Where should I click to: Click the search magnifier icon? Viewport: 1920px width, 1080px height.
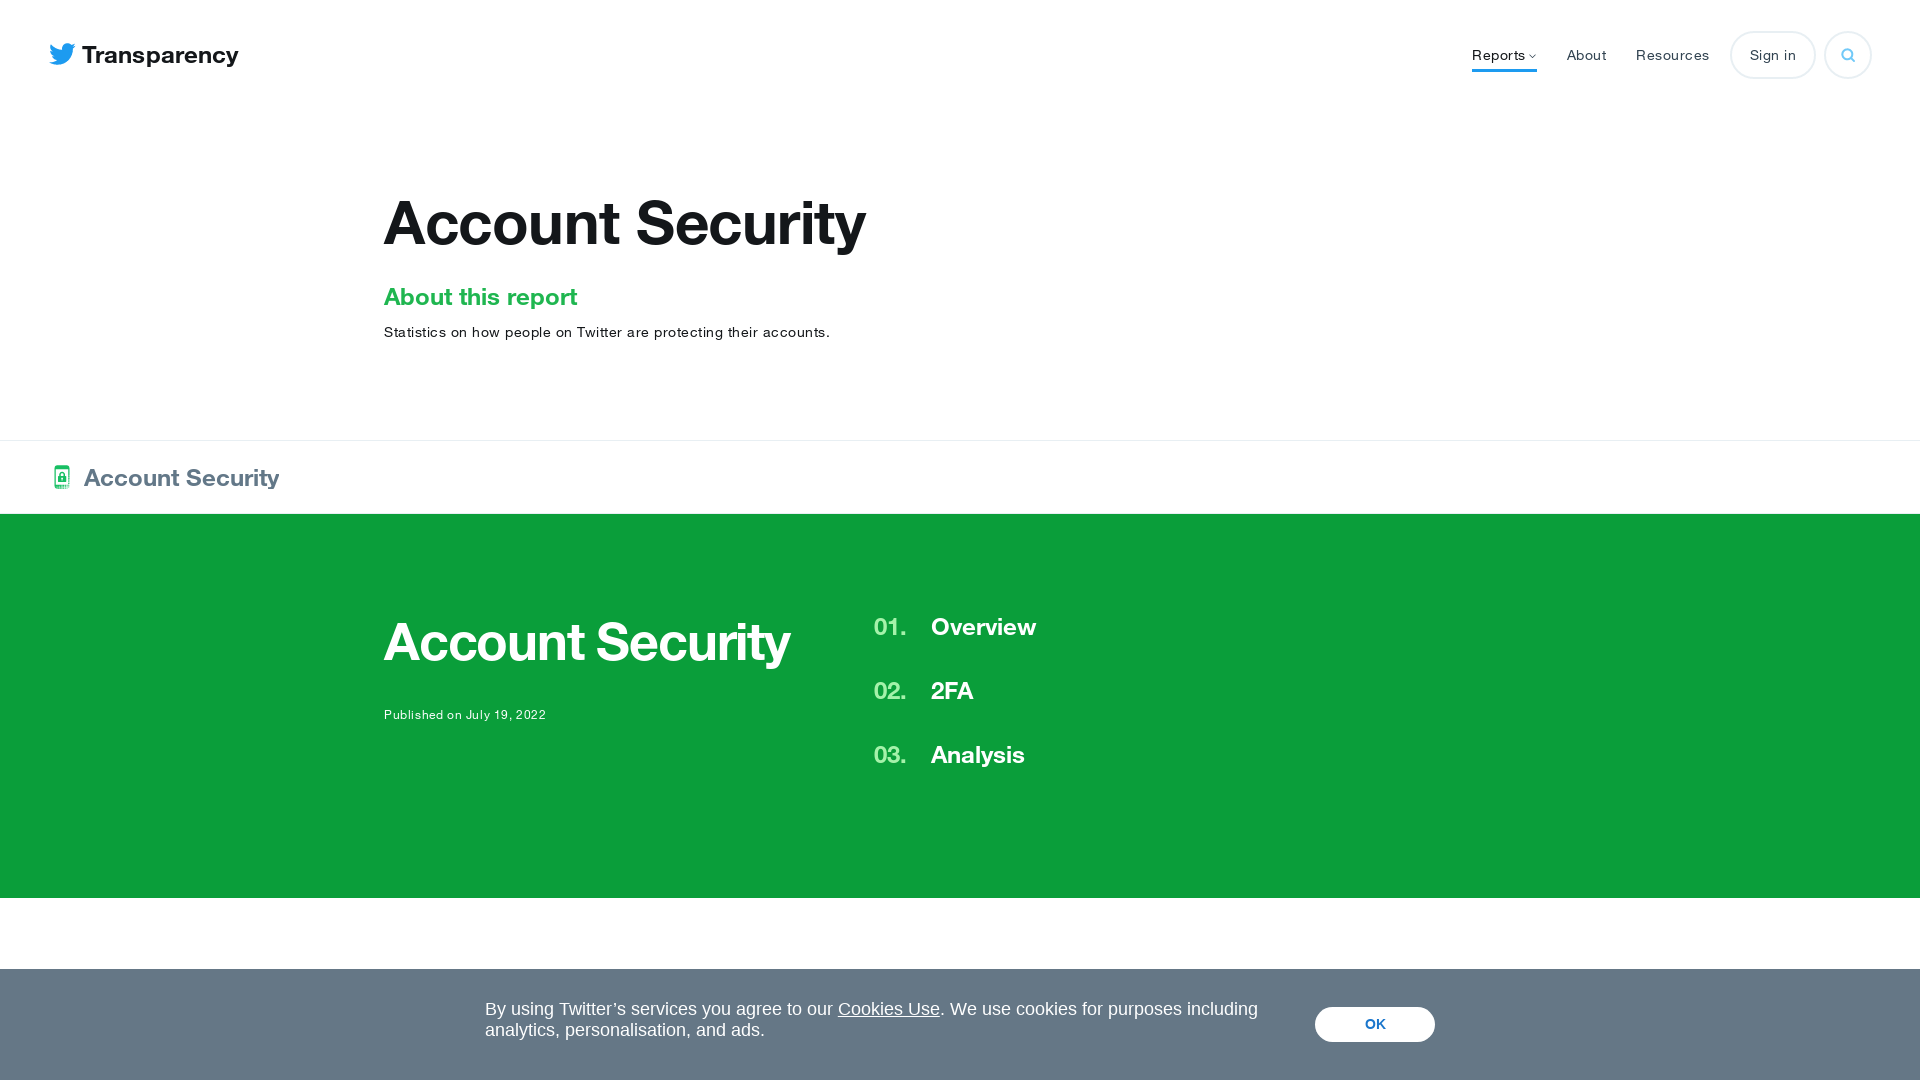(x=1847, y=55)
